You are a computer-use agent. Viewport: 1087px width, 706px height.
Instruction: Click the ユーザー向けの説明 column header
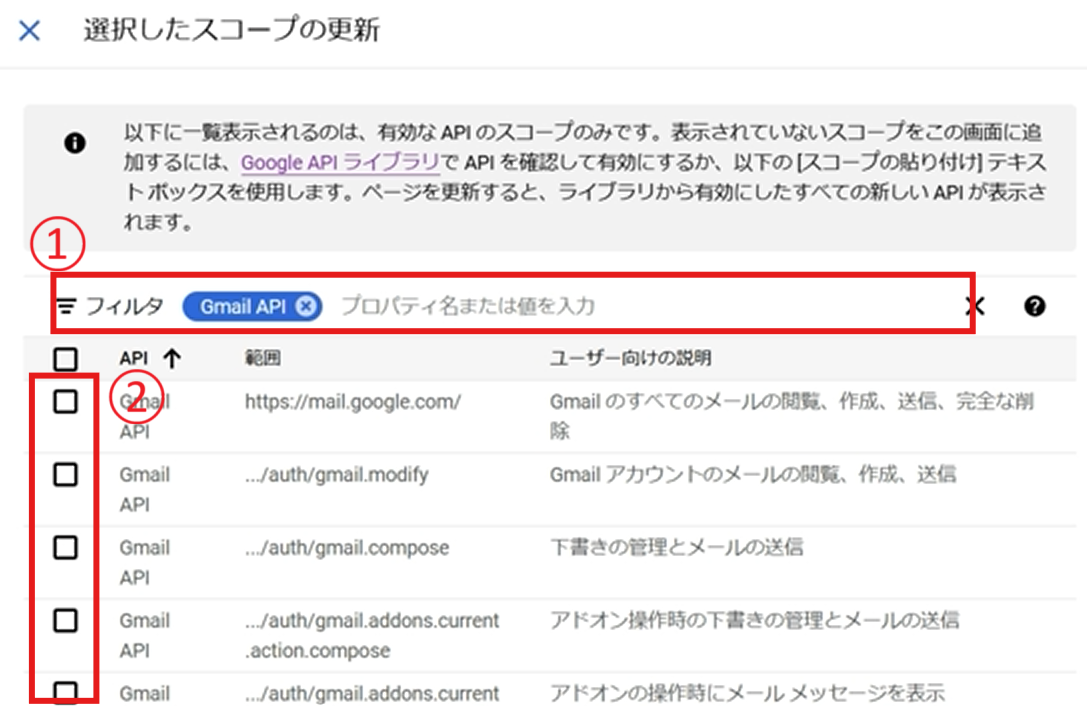(630, 358)
